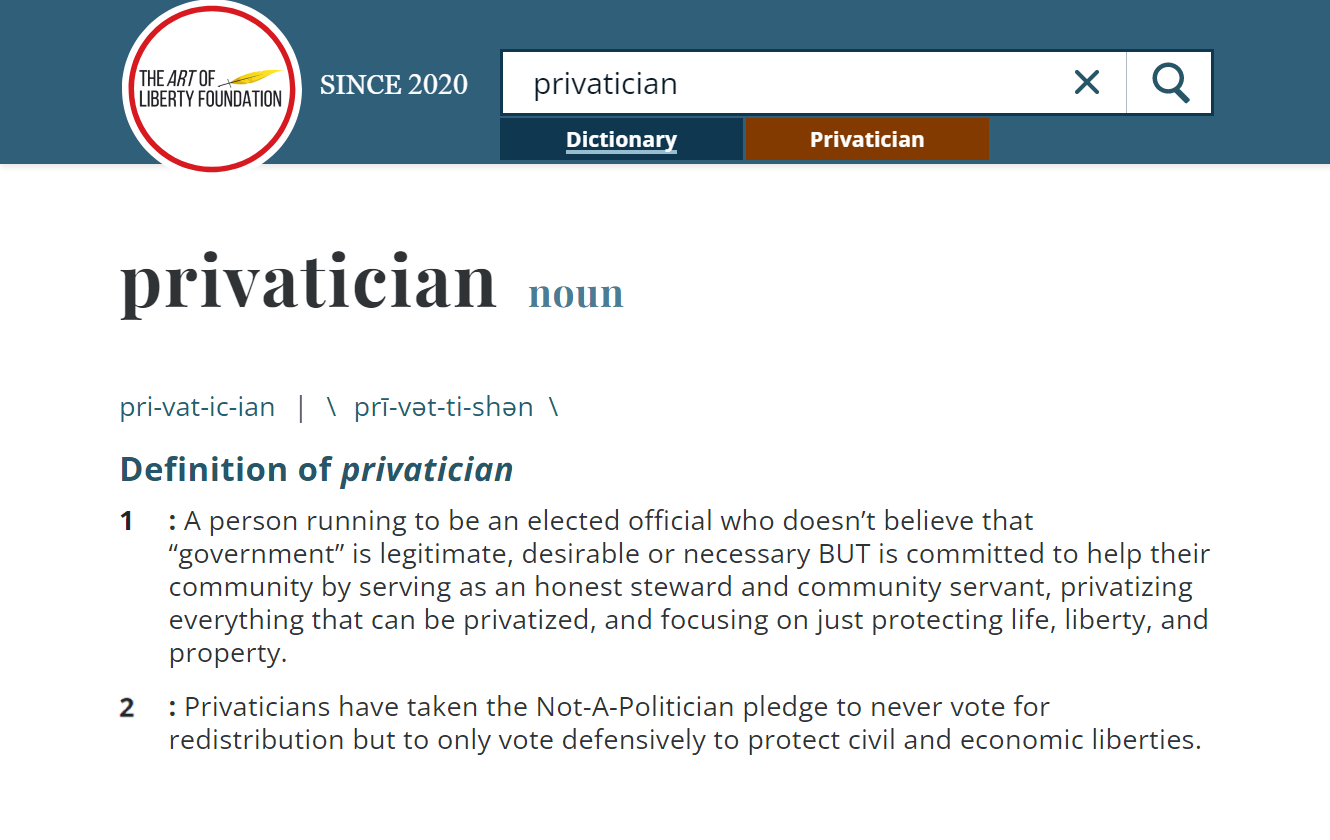This screenshot has height=840, width=1330.
Task: Click the pronunciation prī-vət-ti-shən
Action: click(444, 407)
